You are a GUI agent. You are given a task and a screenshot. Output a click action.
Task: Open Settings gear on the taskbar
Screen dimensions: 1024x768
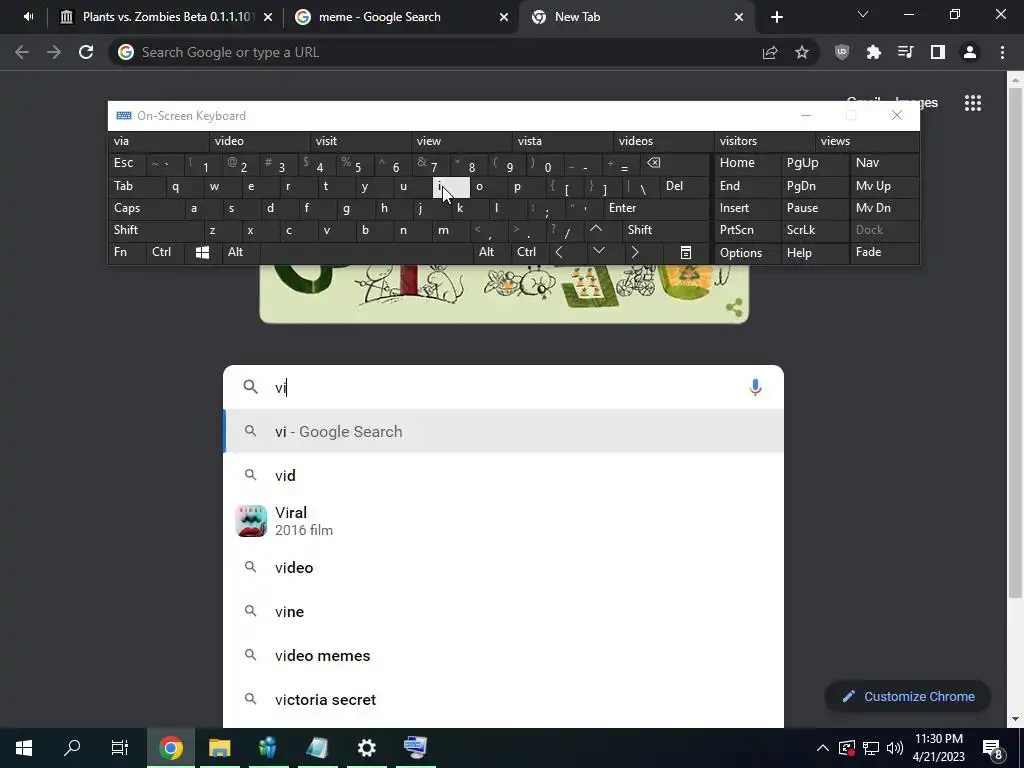pos(366,748)
